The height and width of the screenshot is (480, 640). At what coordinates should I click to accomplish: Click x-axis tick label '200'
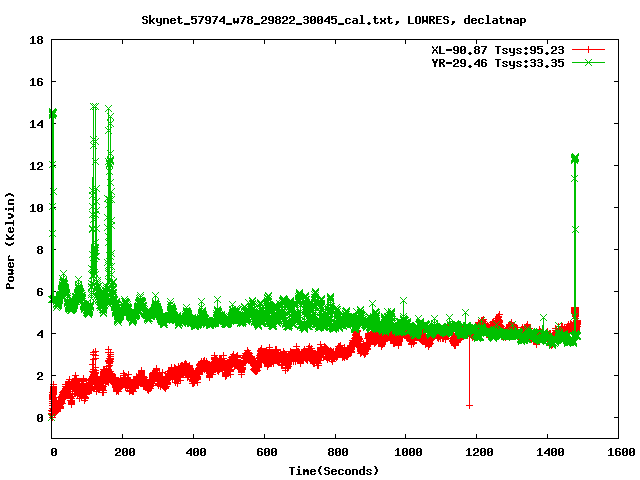[x=124, y=452]
